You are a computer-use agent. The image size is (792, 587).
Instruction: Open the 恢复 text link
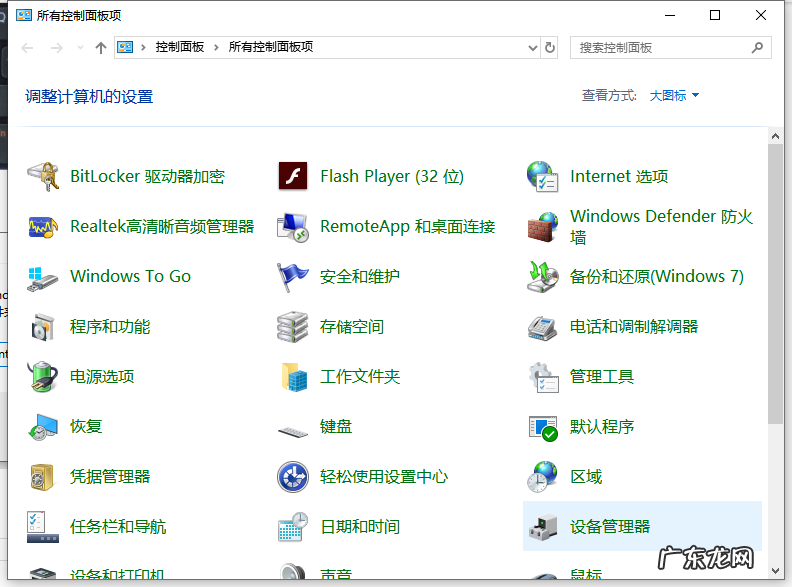[86, 426]
